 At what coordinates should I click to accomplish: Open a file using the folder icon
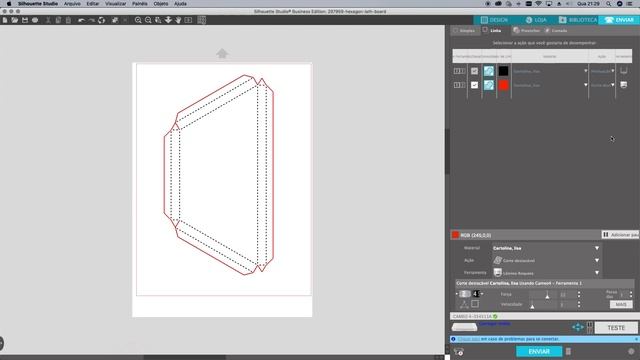[15, 20]
